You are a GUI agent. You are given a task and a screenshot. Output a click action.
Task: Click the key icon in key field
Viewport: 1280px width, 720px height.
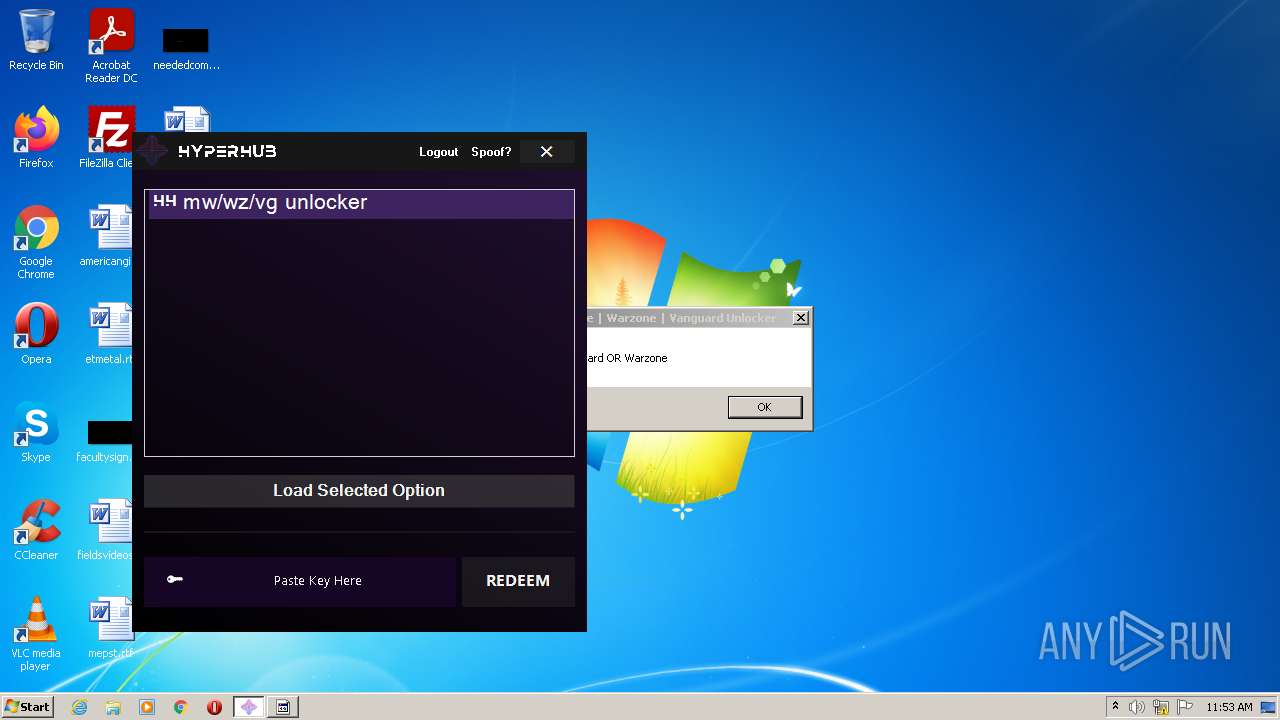point(175,579)
